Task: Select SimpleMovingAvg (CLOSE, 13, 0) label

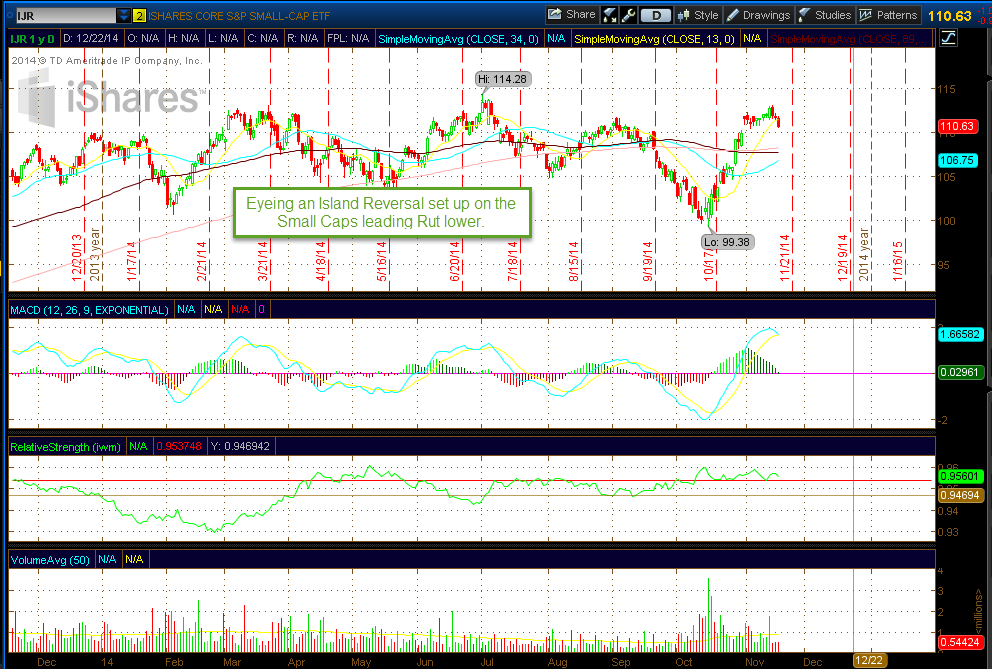Action: click(654, 39)
